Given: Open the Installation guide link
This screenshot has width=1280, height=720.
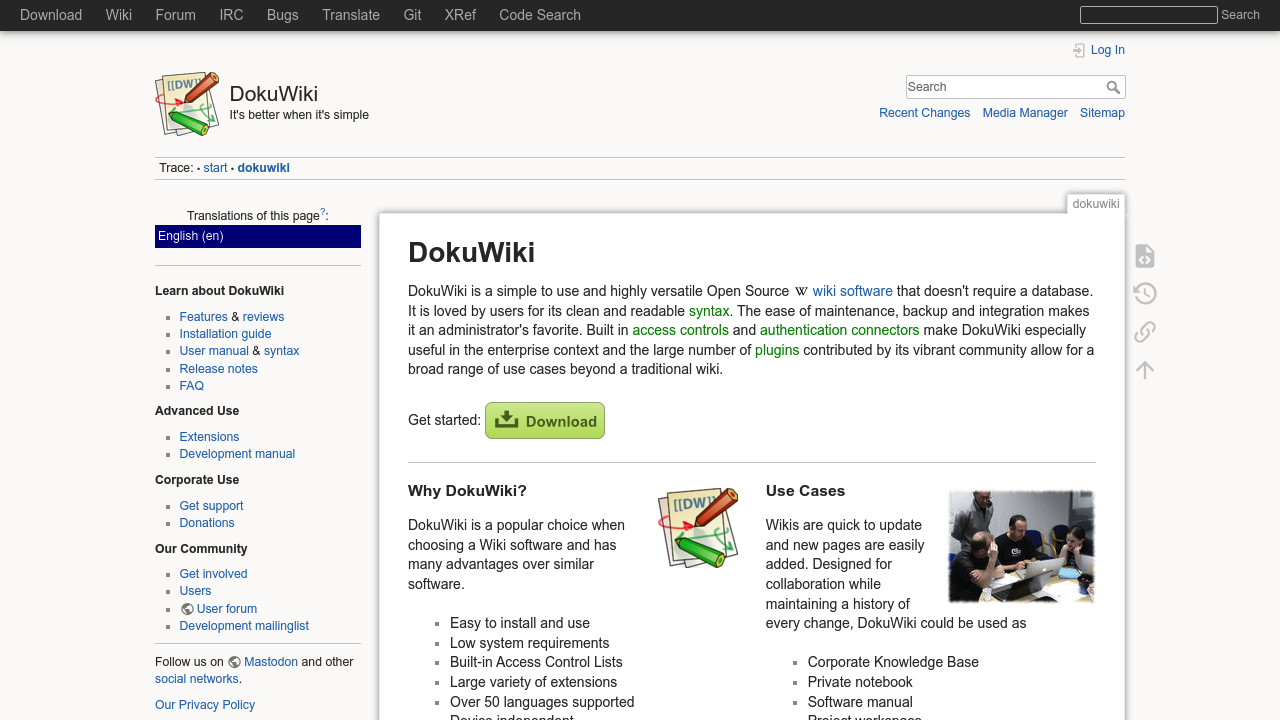Looking at the screenshot, I should (x=225, y=334).
